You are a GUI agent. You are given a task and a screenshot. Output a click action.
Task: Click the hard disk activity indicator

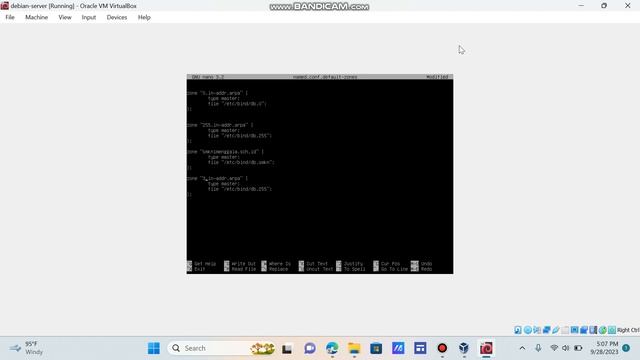click(518, 330)
